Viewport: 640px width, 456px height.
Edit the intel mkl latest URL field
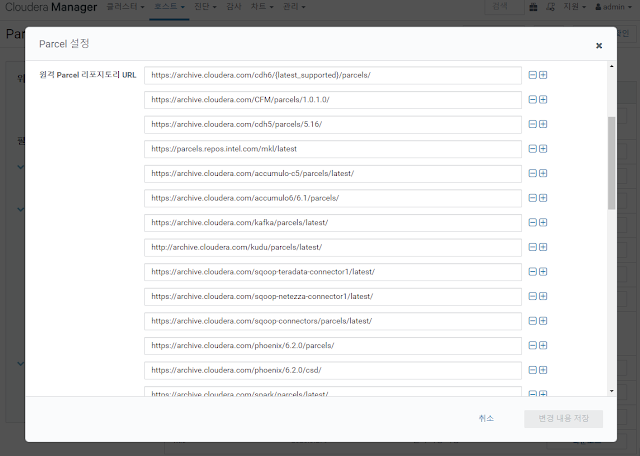[x=333, y=149]
